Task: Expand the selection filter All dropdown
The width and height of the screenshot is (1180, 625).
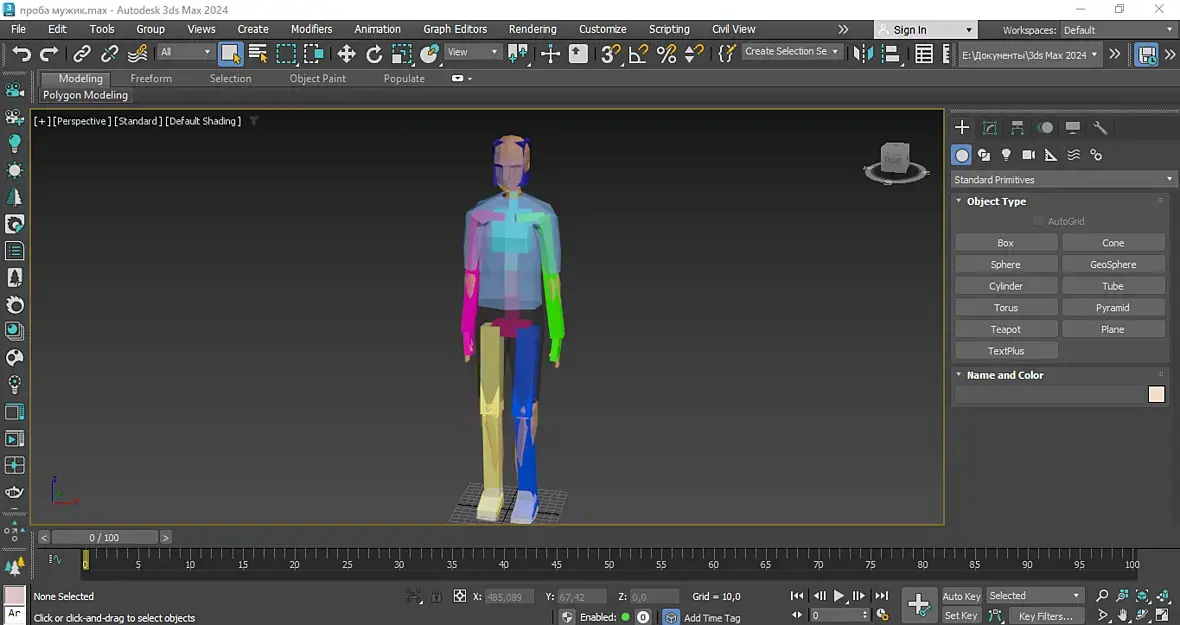Action: (186, 52)
